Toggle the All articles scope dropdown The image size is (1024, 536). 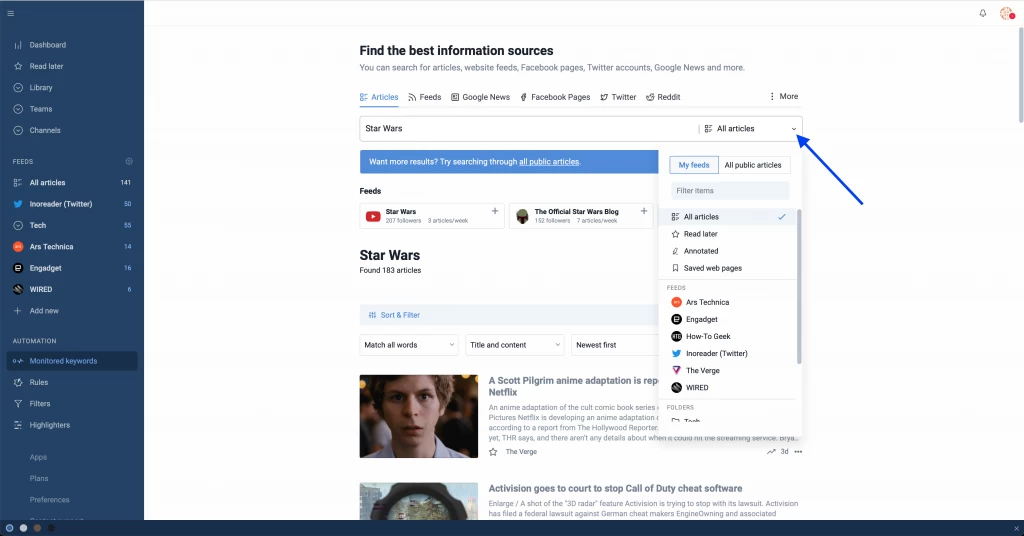[x=750, y=129]
